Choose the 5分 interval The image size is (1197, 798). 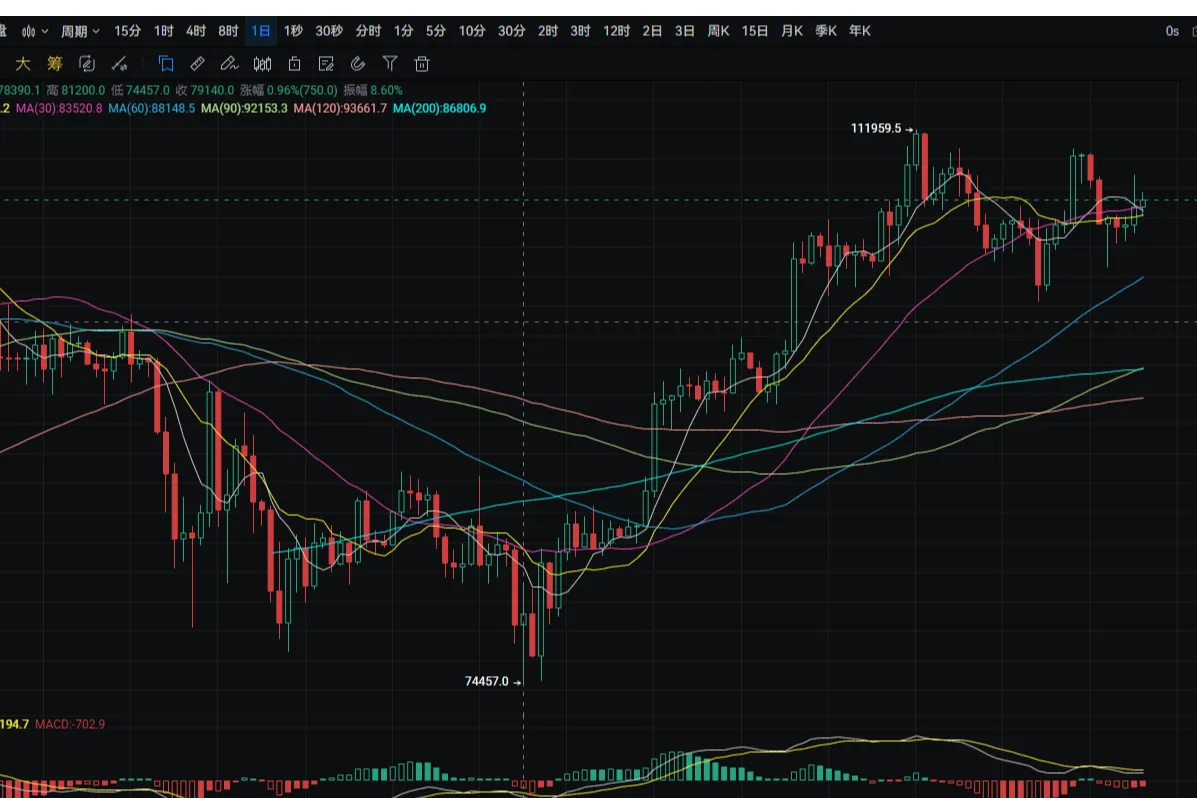[x=435, y=31]
